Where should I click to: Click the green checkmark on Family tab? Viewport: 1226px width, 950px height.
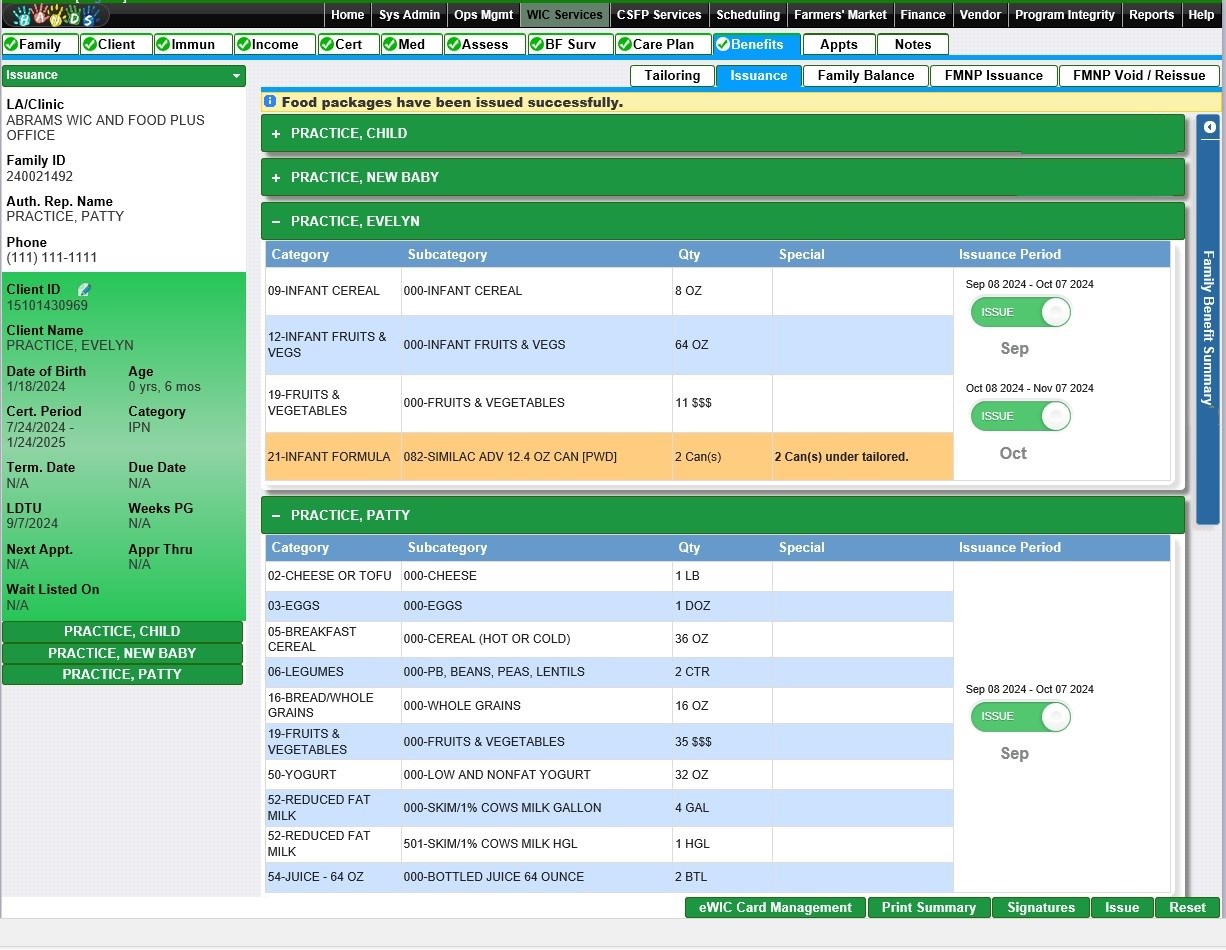tap(11, 44)
